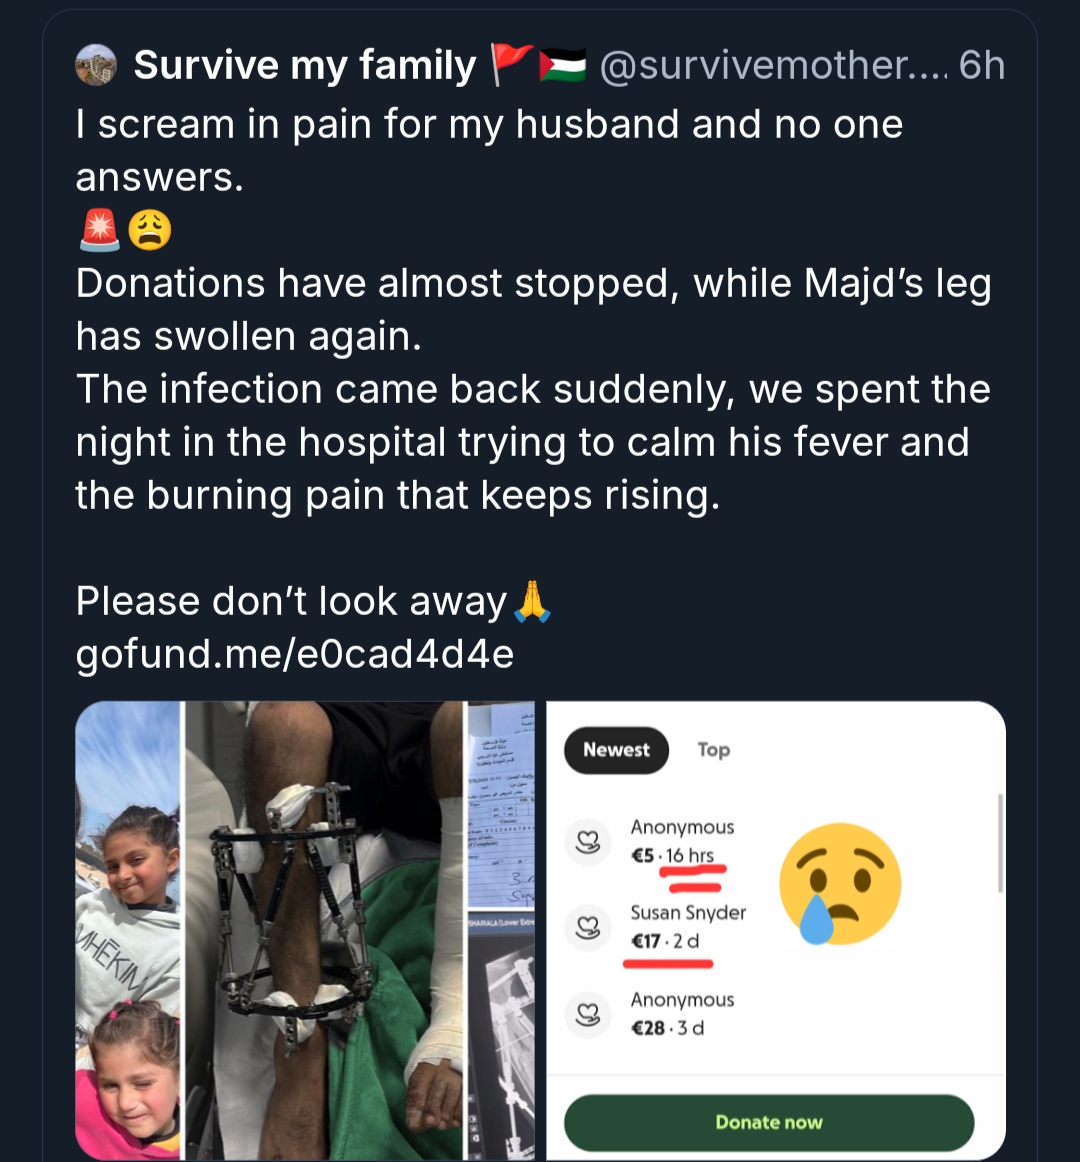Open the gofund.me/e0cad4d4e link
The image size is (1080, 1162).
[295, 655]
